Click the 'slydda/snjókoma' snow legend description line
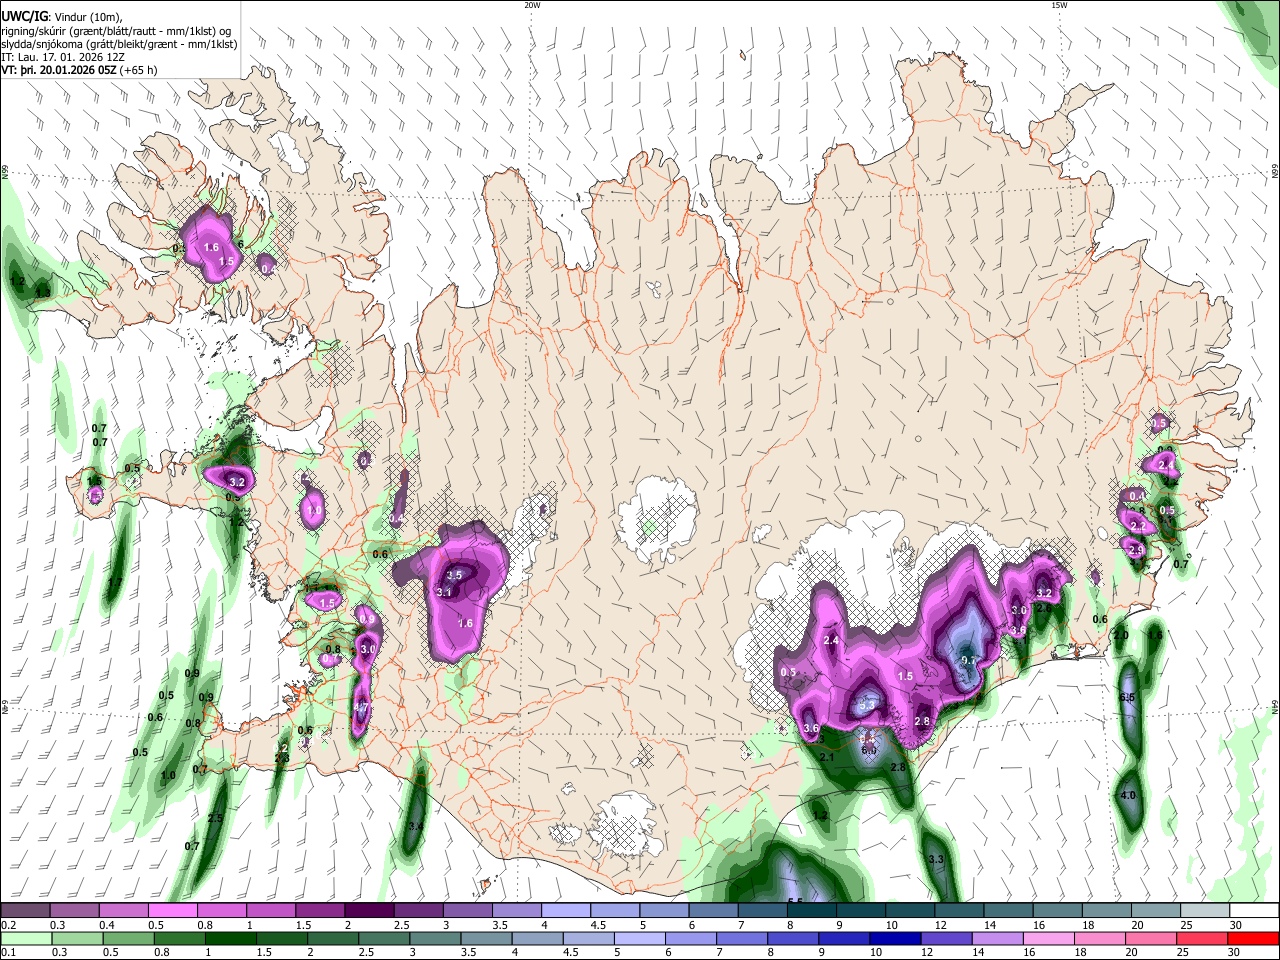 coord(119,44)
